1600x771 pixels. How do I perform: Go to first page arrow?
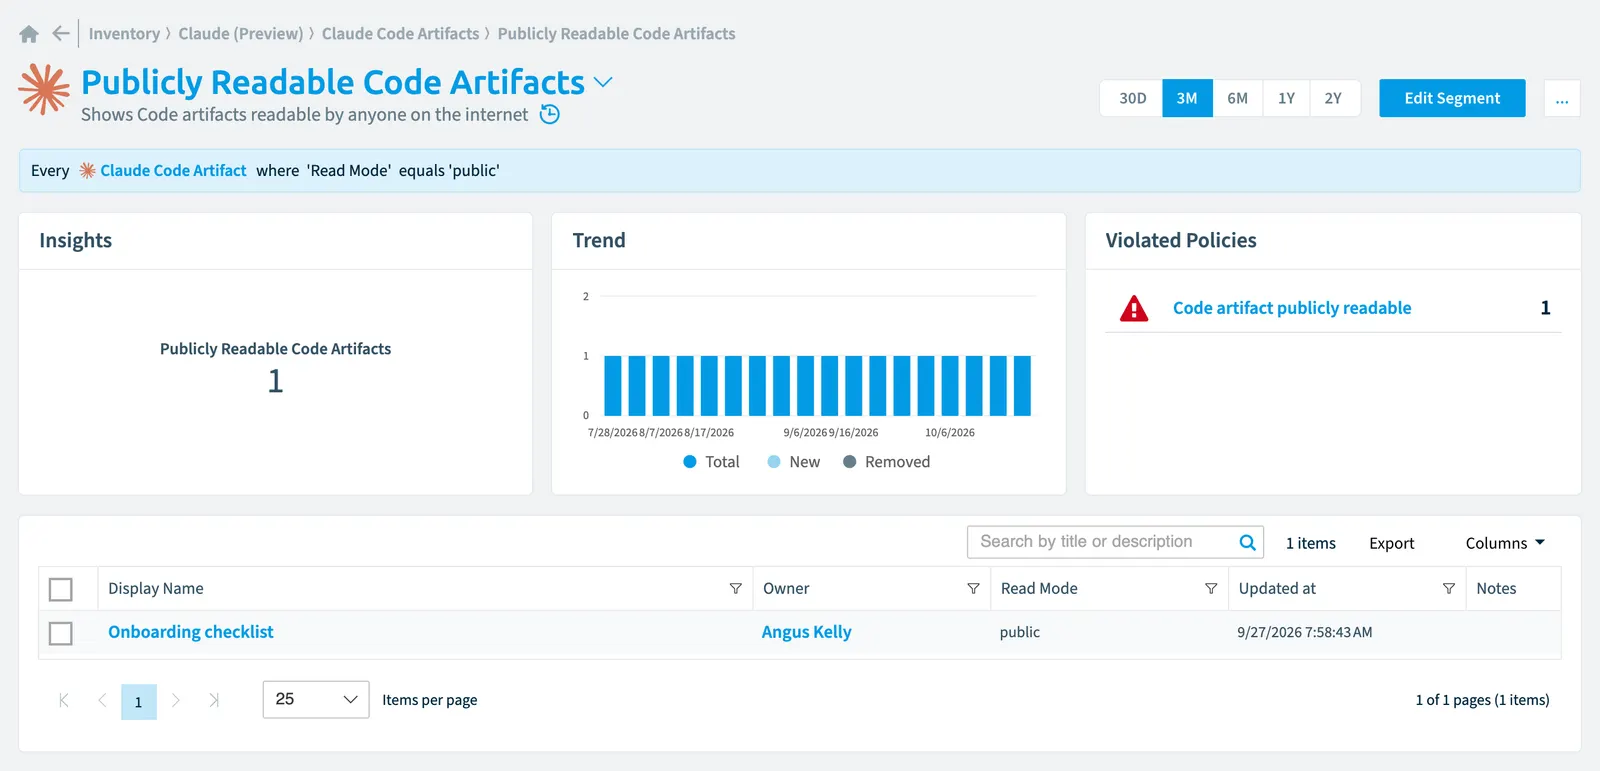coord(64,700)
